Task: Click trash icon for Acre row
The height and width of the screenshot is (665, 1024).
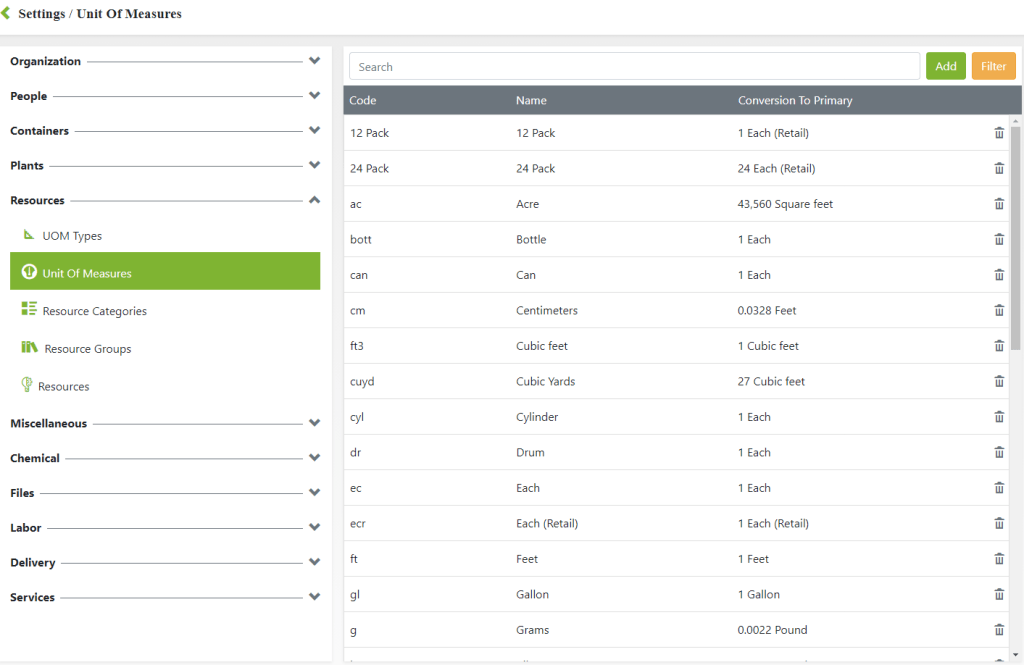Action: pos(999,204)
